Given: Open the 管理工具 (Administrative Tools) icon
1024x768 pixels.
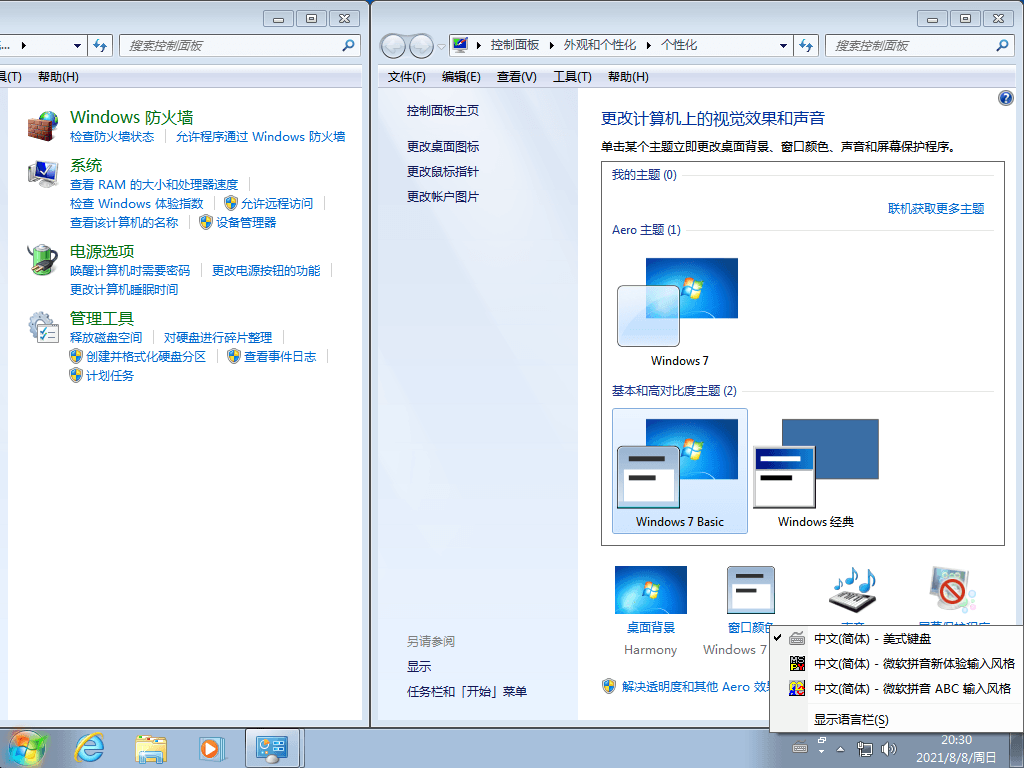Looking at the screenshot, I should pos(42,325).
